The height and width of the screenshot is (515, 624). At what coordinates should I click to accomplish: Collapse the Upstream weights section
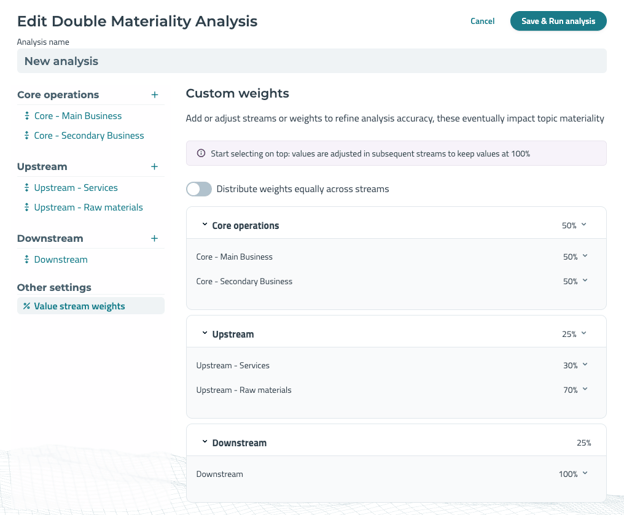(205, 333)
